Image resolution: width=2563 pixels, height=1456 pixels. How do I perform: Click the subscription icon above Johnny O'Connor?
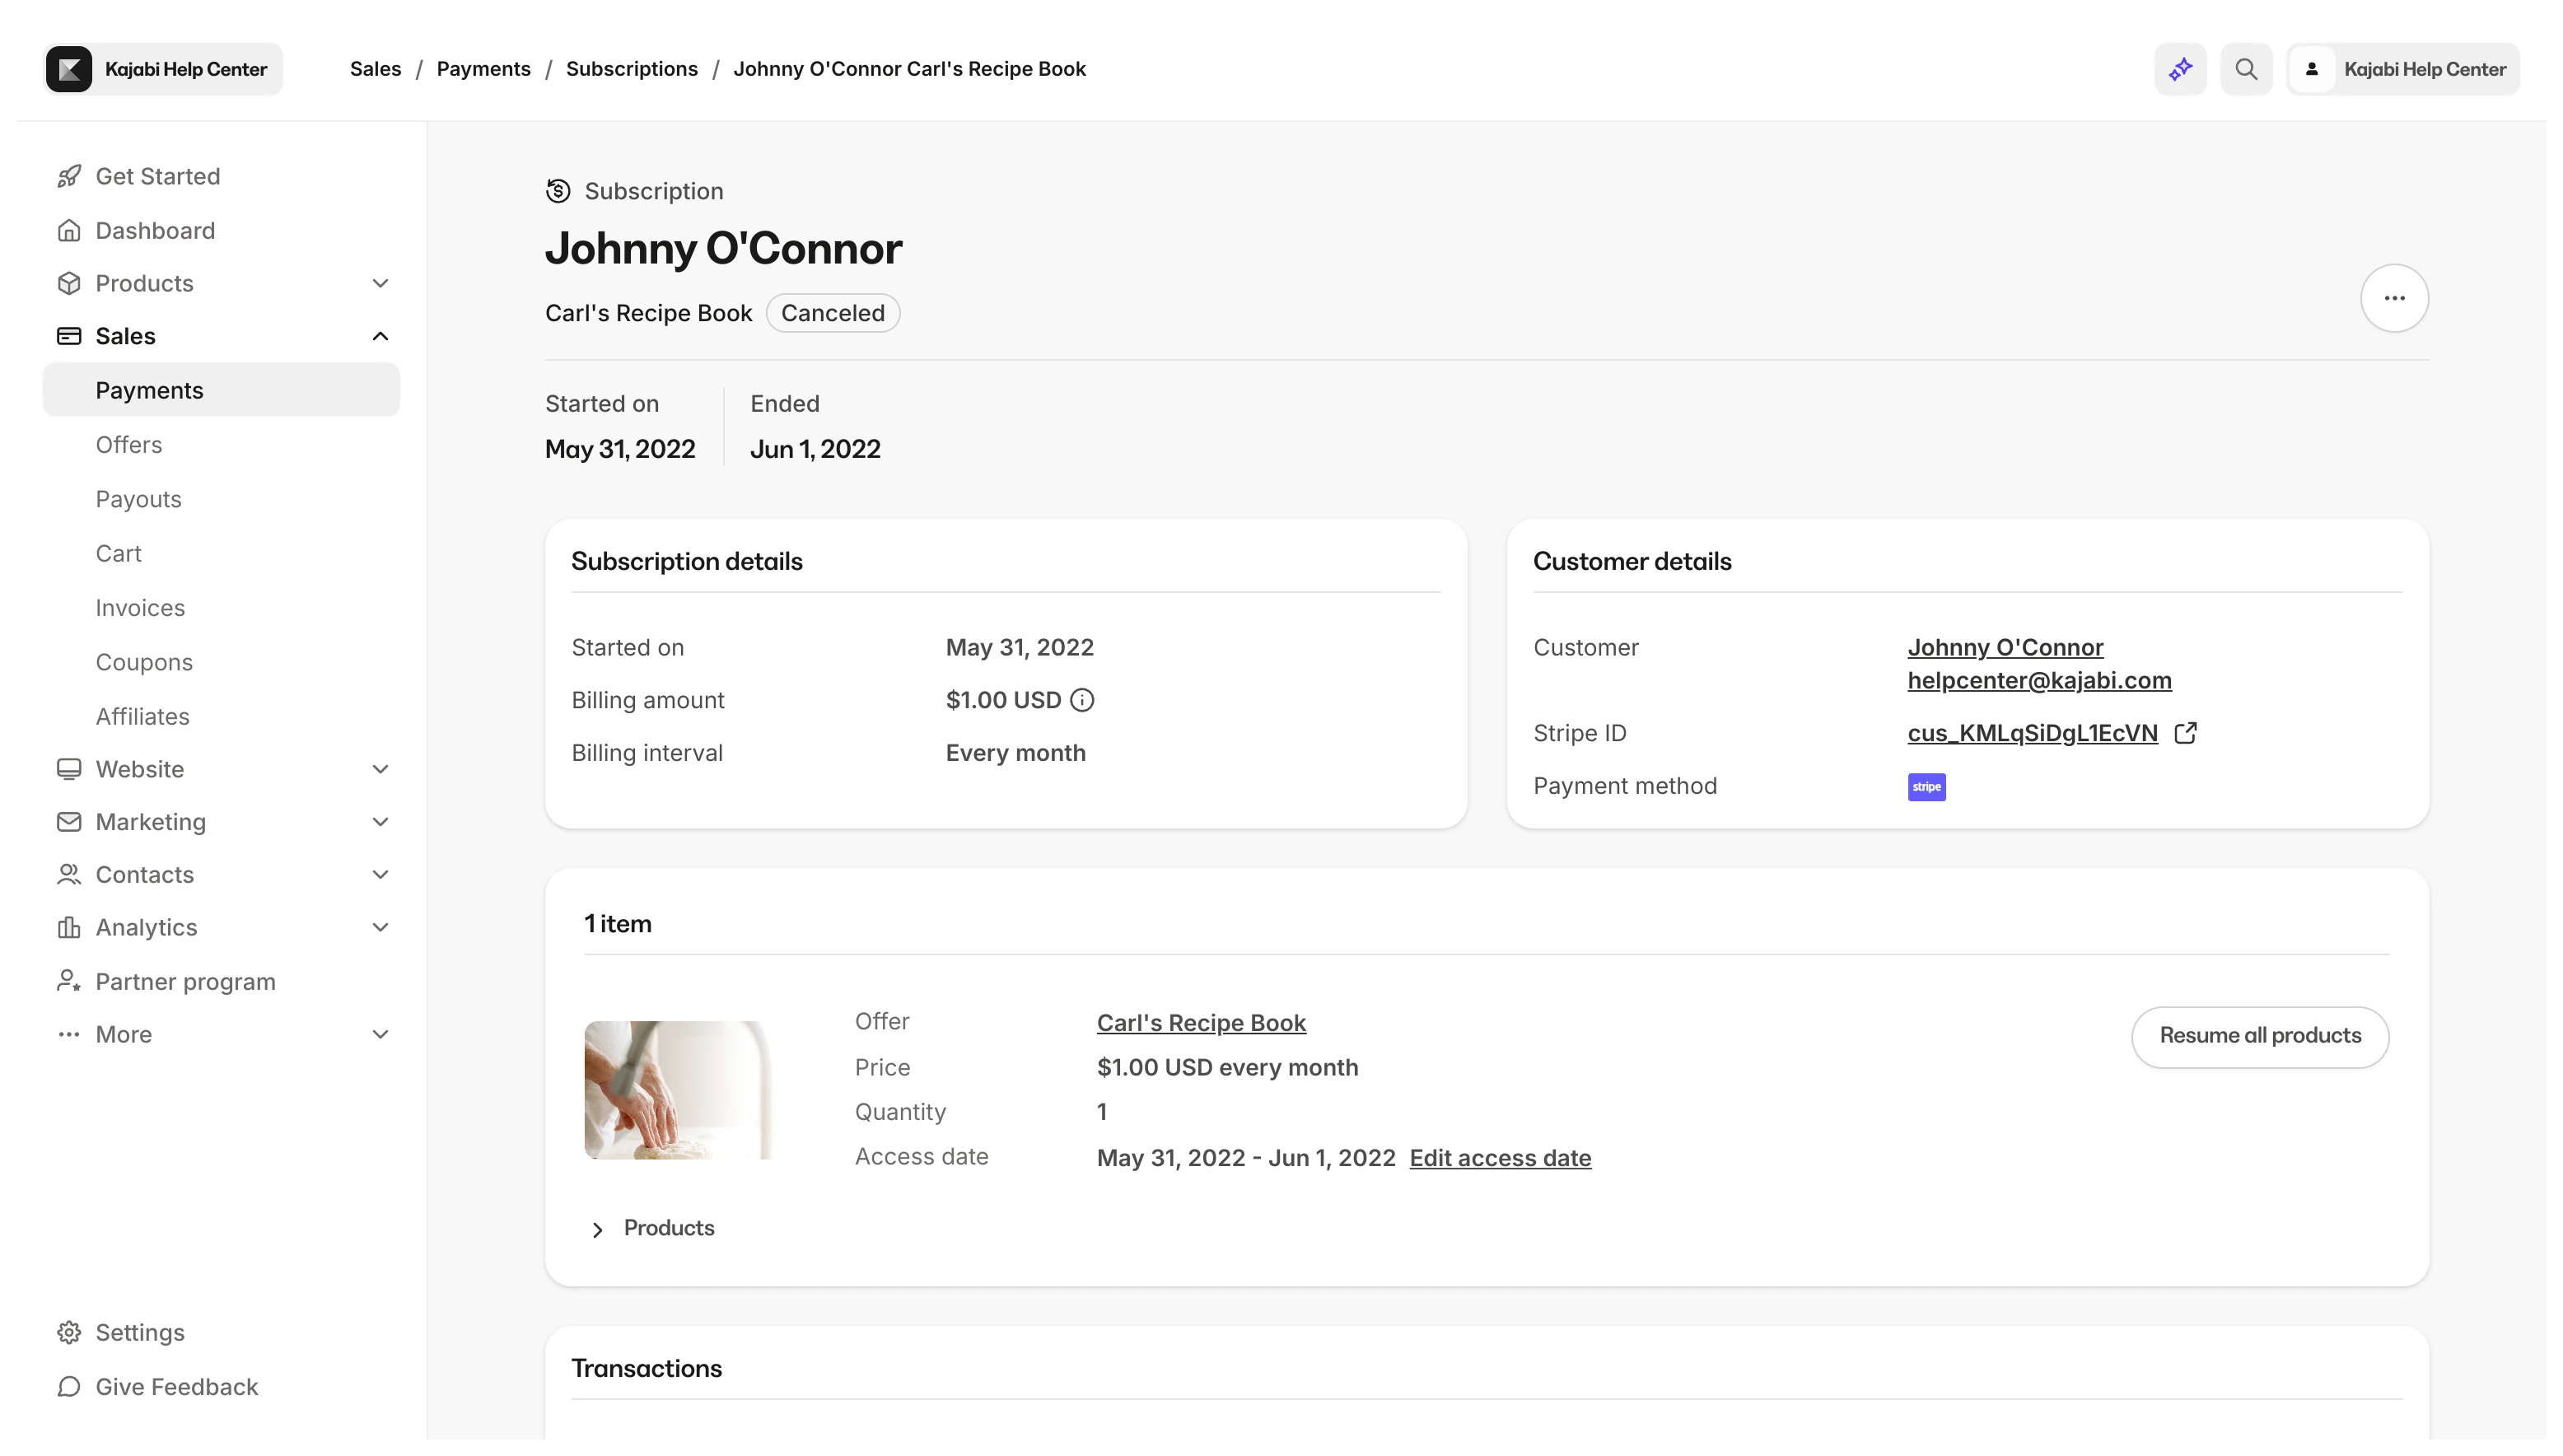click(x=557, y=190)
